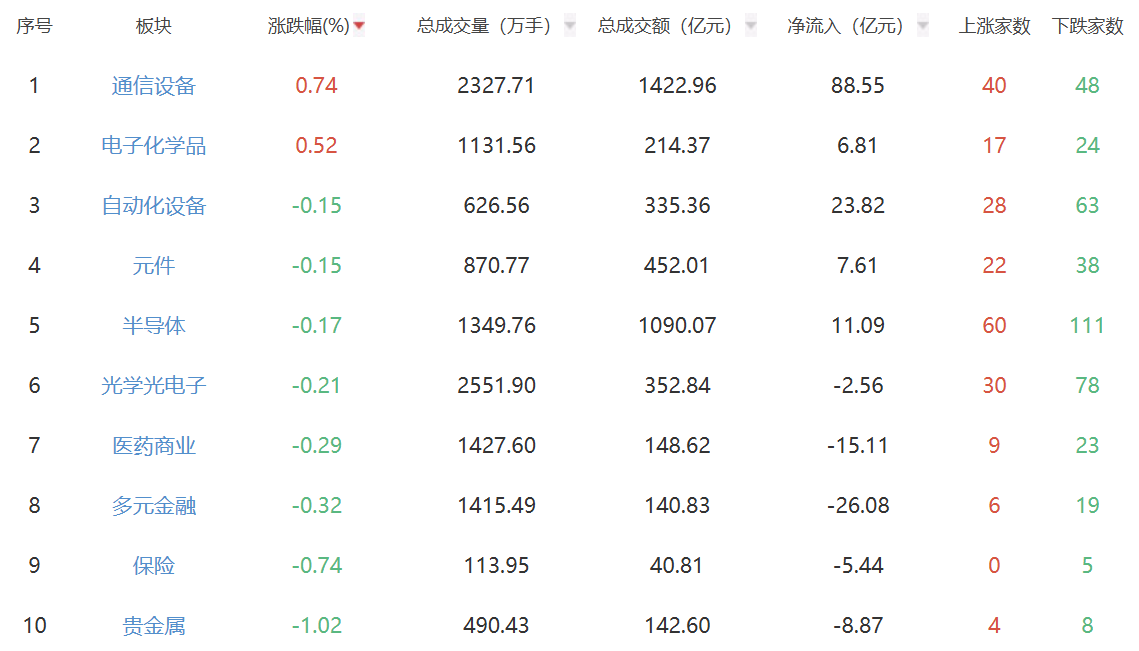
Task: Select the 医药商业 sector
Action: pos(155,445)
